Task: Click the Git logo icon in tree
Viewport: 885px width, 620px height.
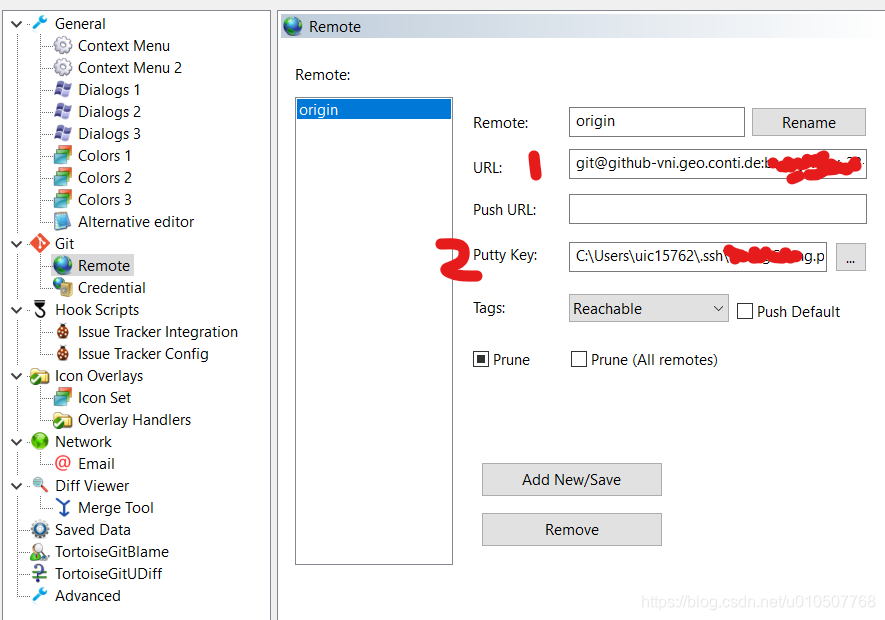Action: coord(40,243)
